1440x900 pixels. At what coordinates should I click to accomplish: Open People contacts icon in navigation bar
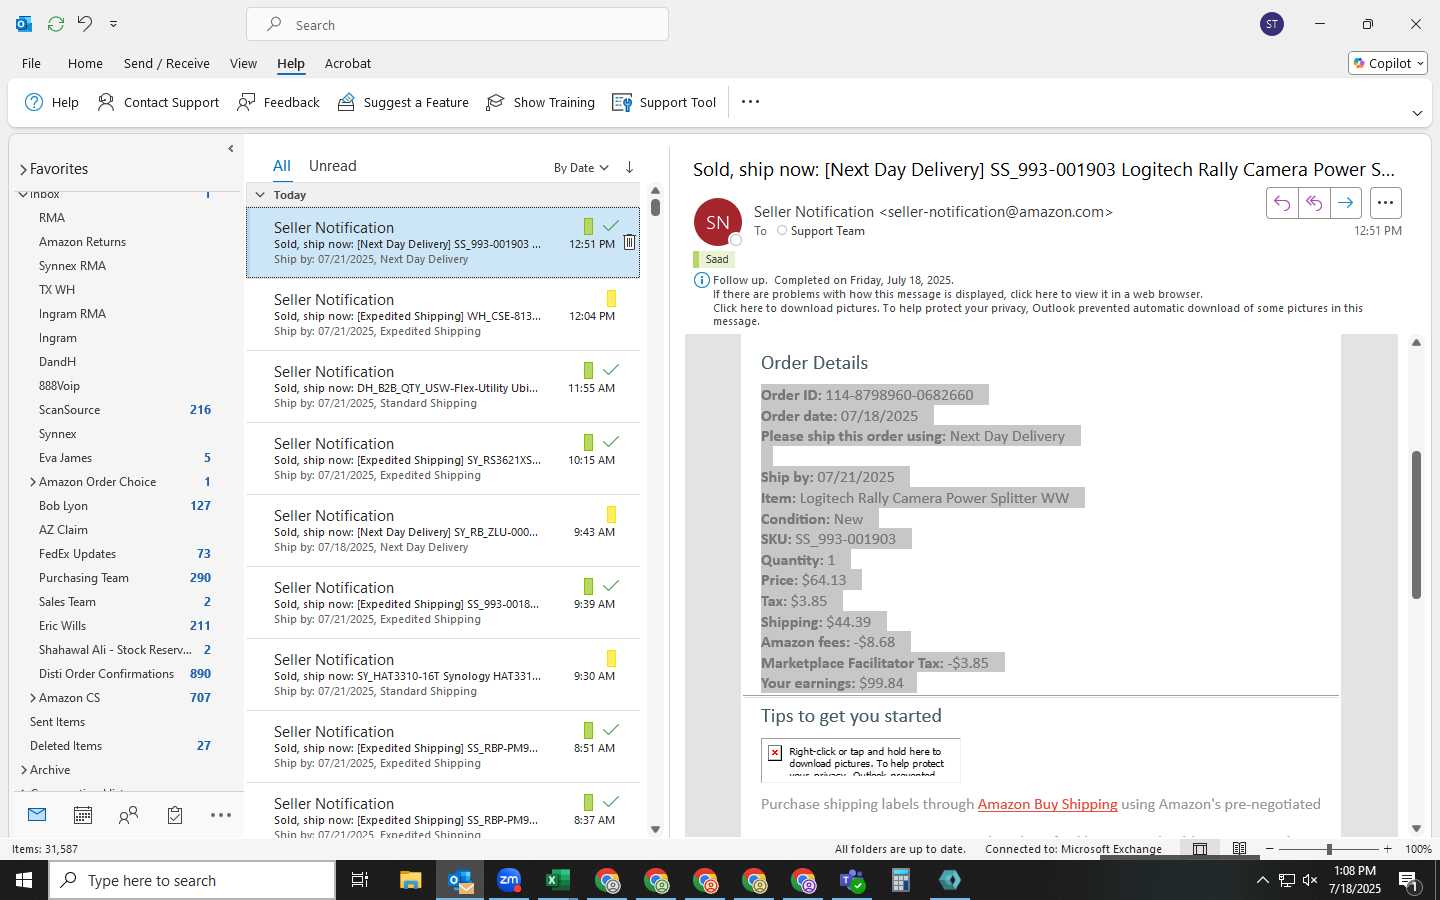tap(129, 815)
